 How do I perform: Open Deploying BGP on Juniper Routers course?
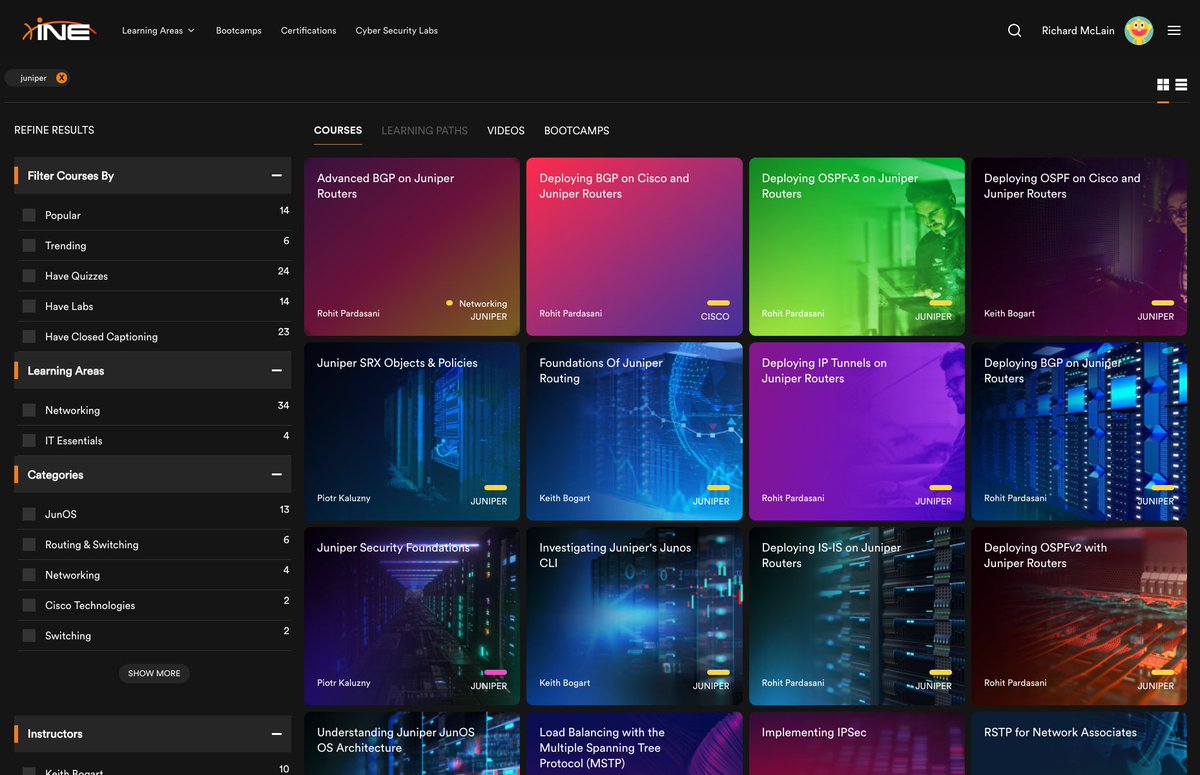tap(1079, 432)
